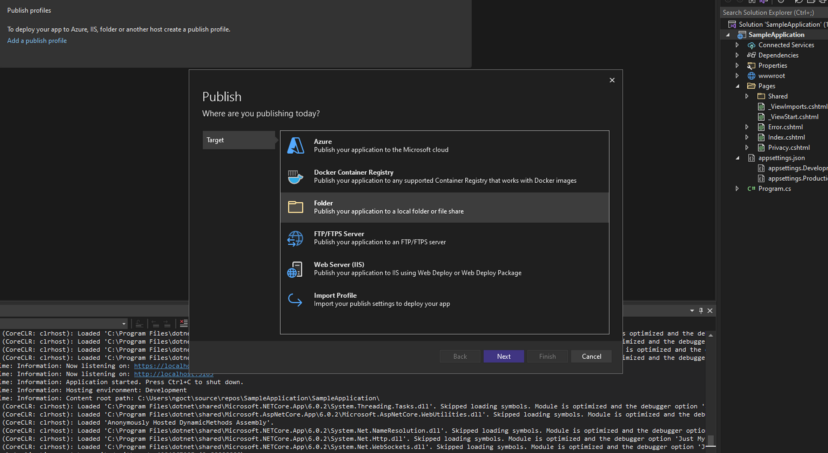The image size is (828, 453).
Task: Expand the Dependencies node
Action: [738, 55]
